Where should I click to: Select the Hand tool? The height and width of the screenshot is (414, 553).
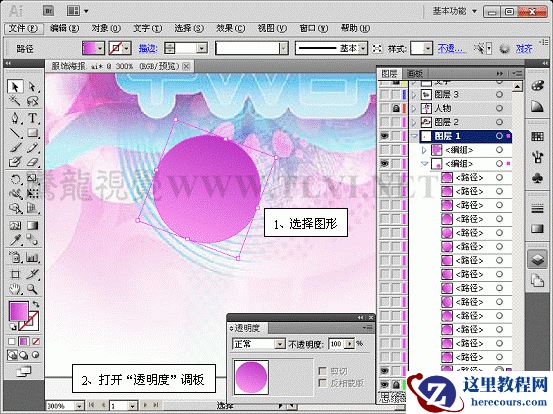point(15,289)
